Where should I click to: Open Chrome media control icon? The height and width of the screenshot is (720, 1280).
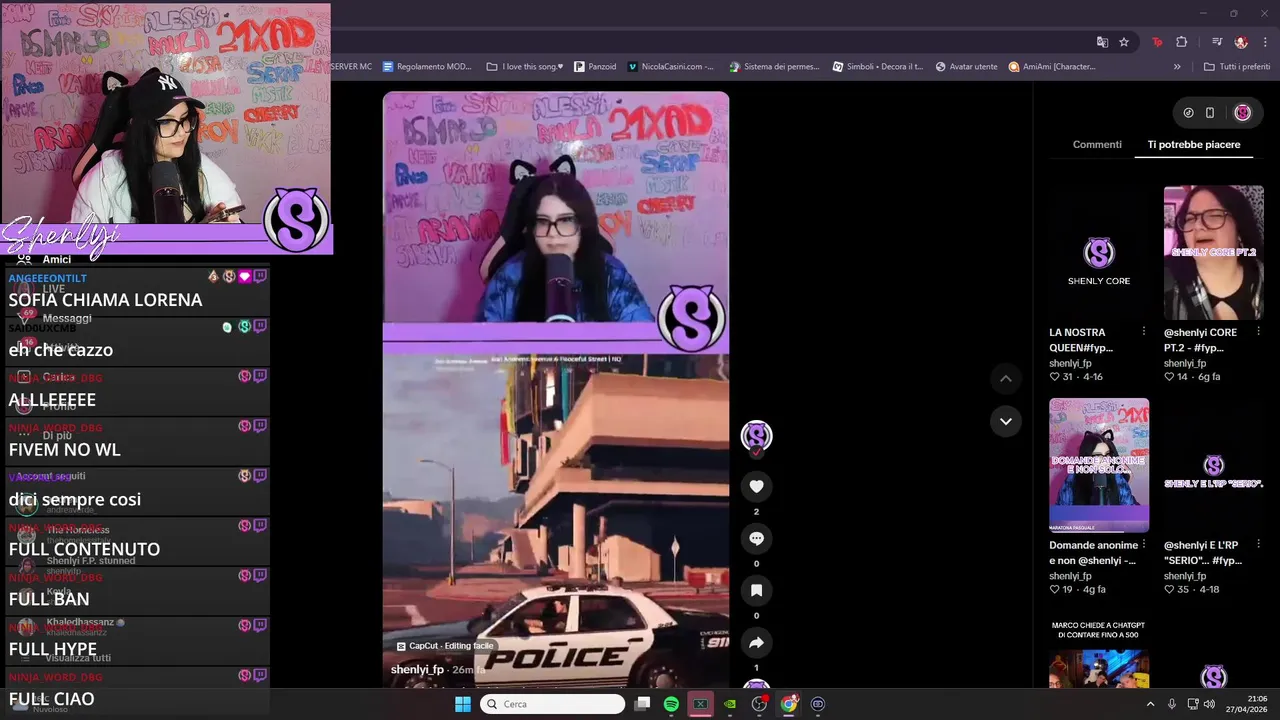pos(1217,42)
